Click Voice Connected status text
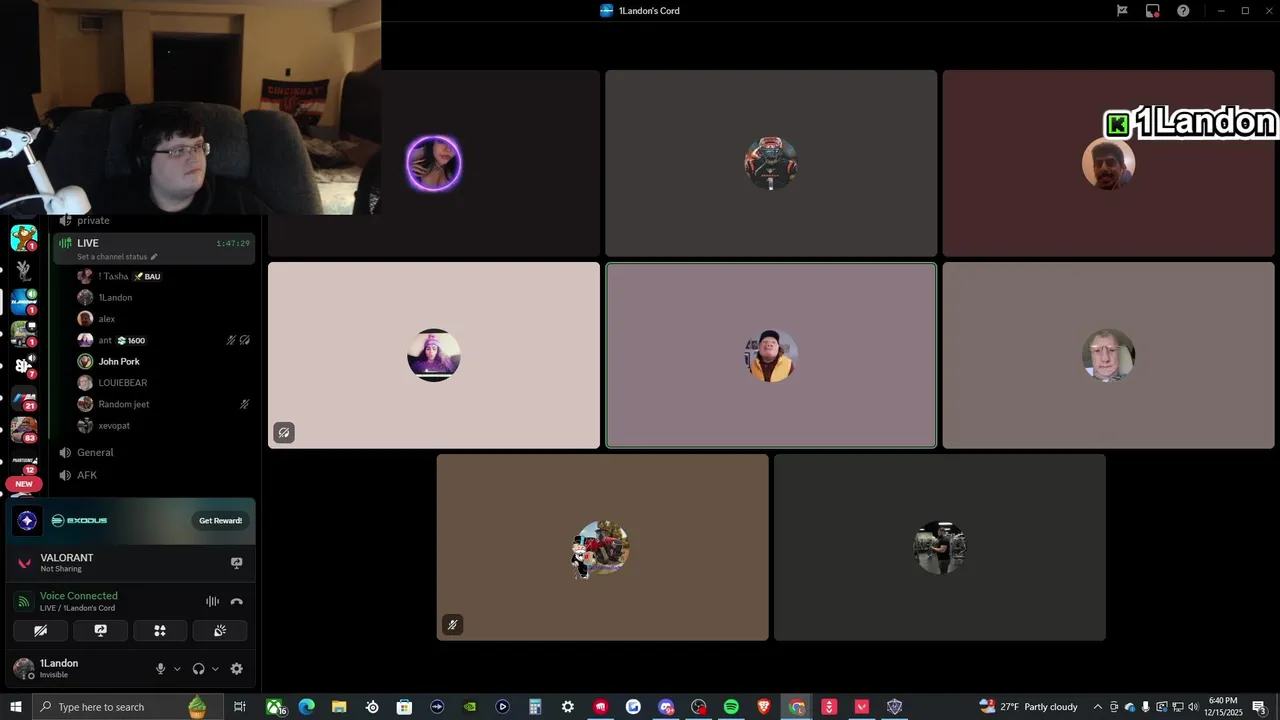 pyautogui.click(x=79, y=596)
